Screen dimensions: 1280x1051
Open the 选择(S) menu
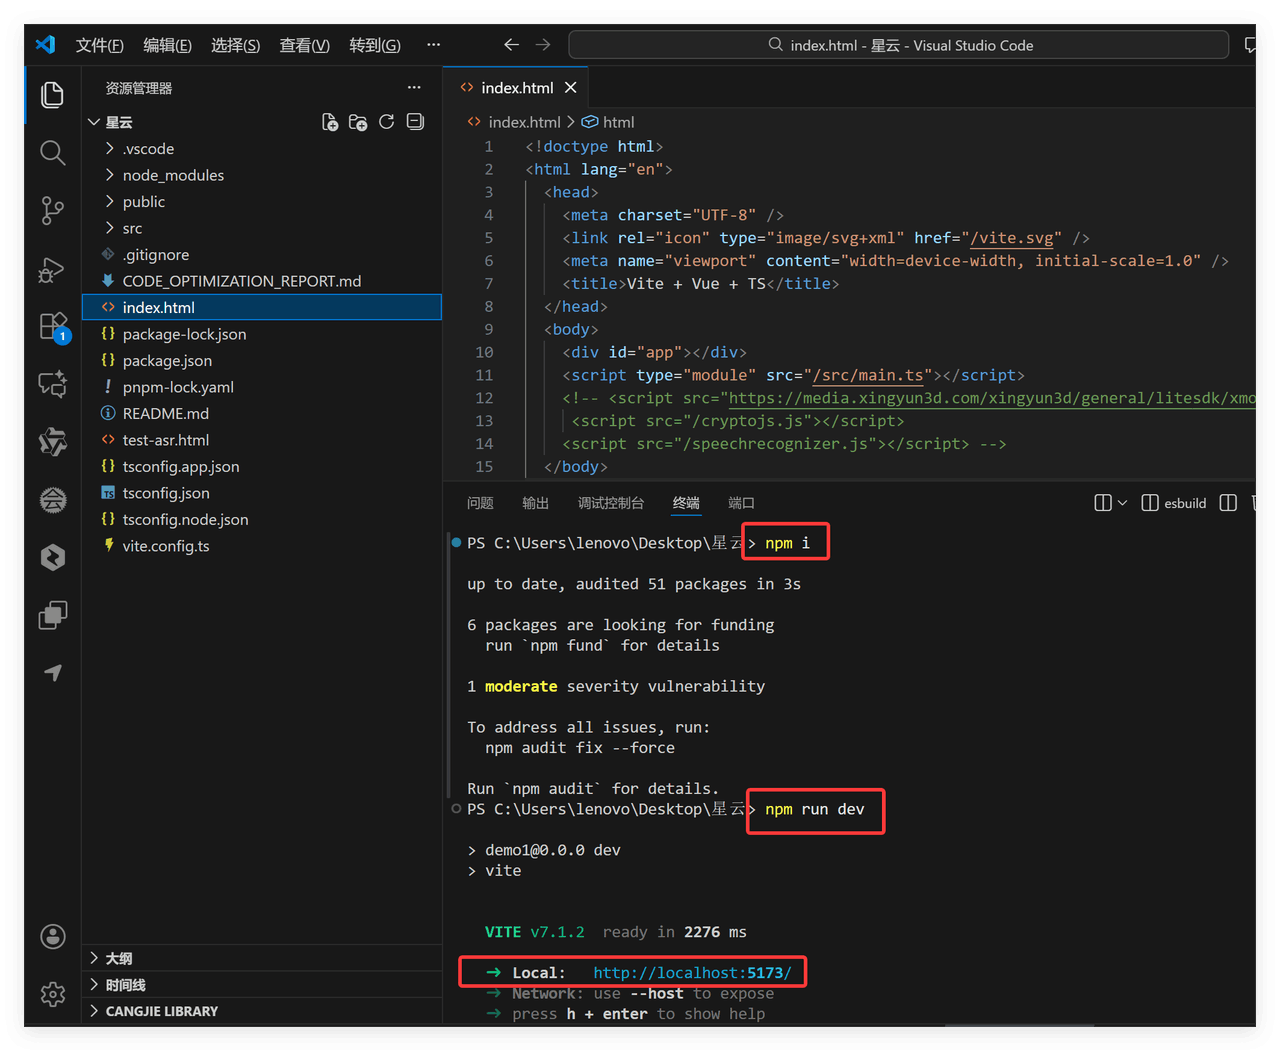(235, 45)
